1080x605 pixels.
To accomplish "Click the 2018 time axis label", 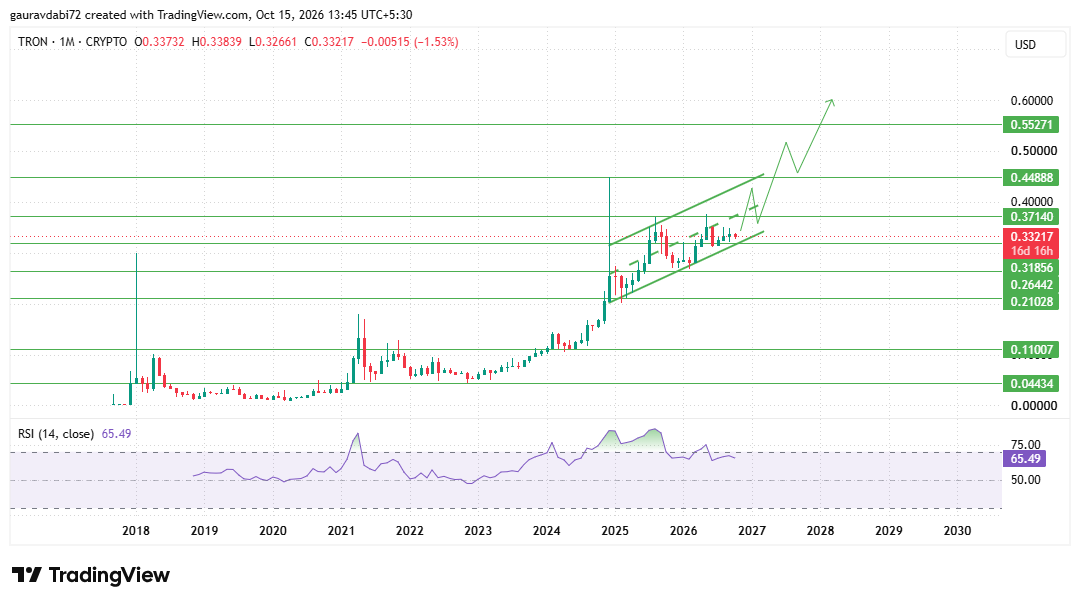I will pyautogui.click(x=136, y=531).
